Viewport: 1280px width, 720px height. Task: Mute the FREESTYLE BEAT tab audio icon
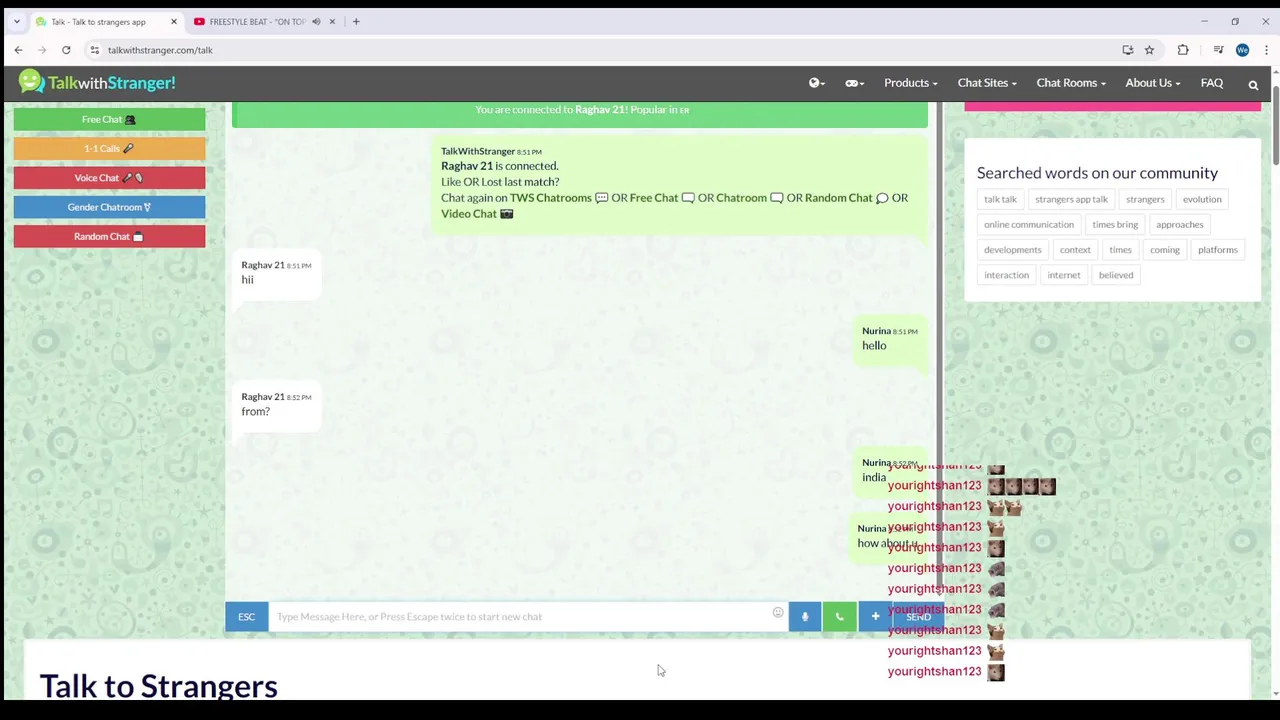(x=316, y=21)
